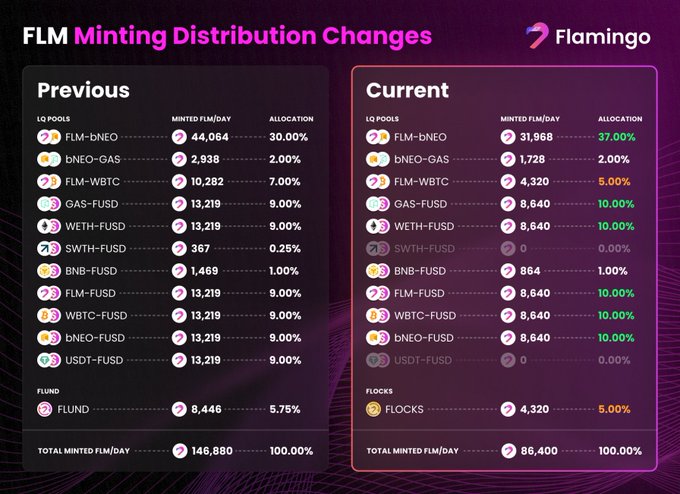Click the Flamingo logo icon in header
Viewport: 680px width, 494px height.
pyautogui.click(x=538, y=36)
